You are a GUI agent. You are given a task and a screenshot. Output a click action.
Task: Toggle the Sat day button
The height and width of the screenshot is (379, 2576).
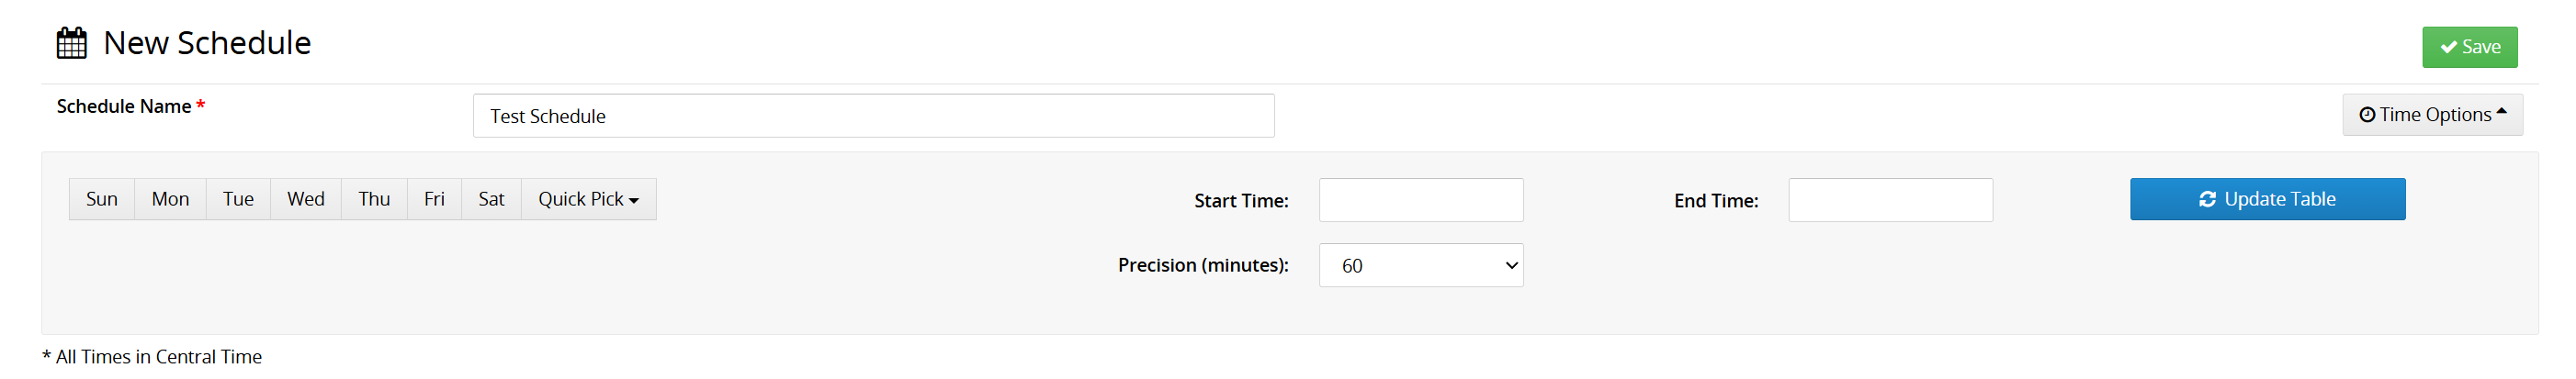pyautogui.click(x=491, y=199)
